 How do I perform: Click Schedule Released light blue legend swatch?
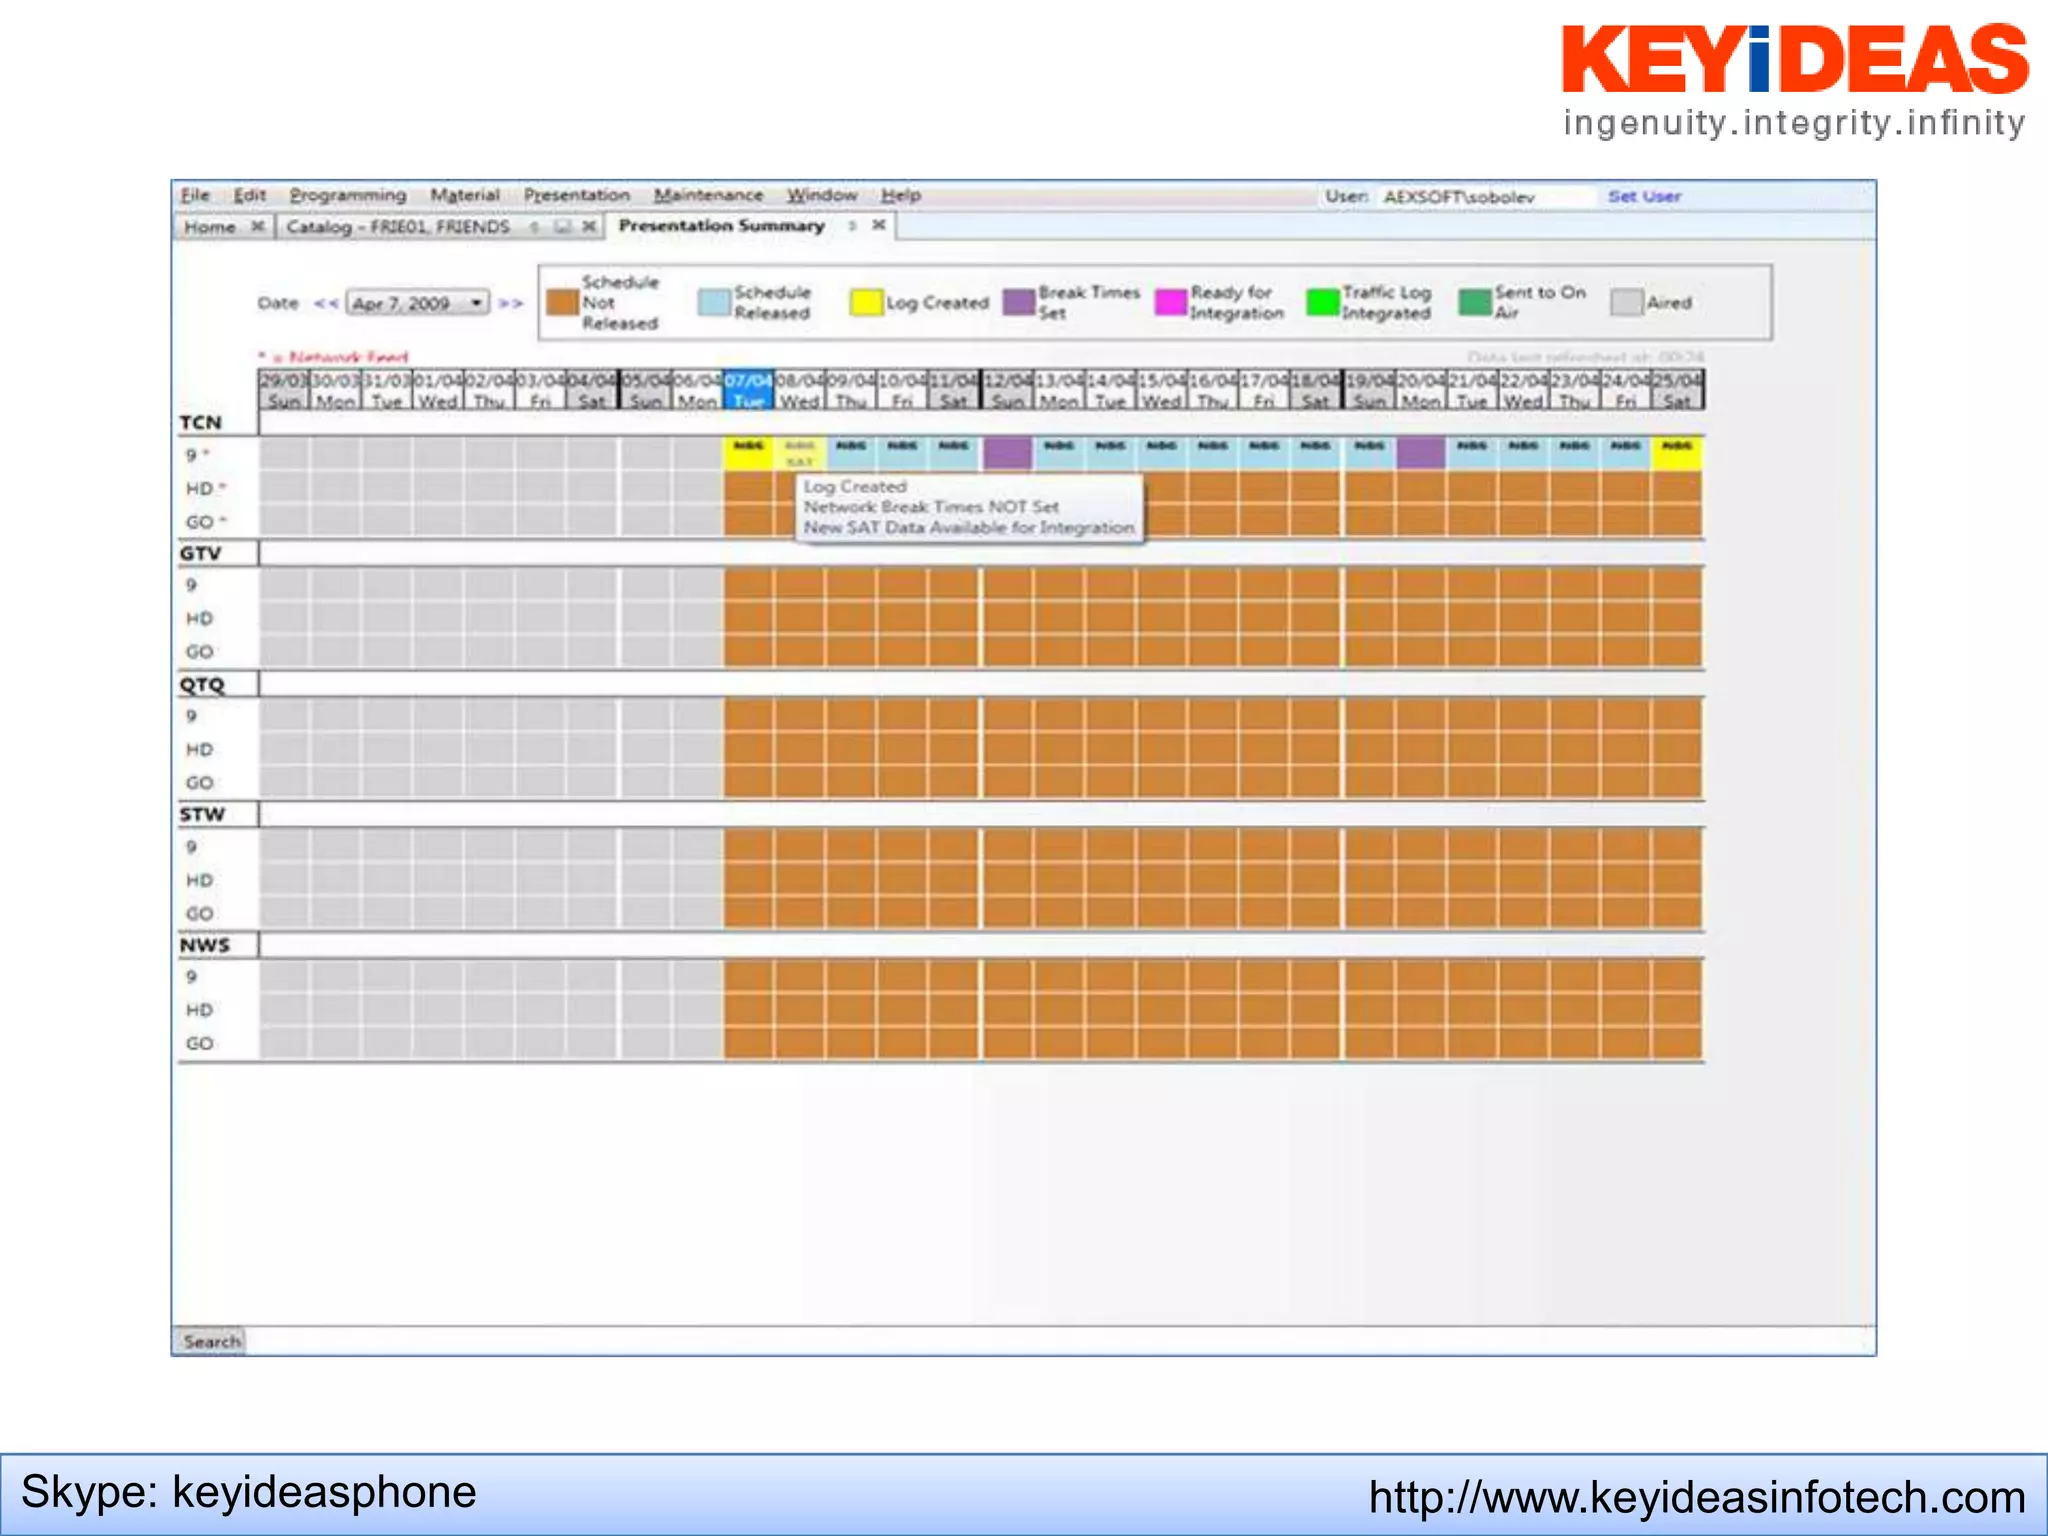(x=714, y=302)
